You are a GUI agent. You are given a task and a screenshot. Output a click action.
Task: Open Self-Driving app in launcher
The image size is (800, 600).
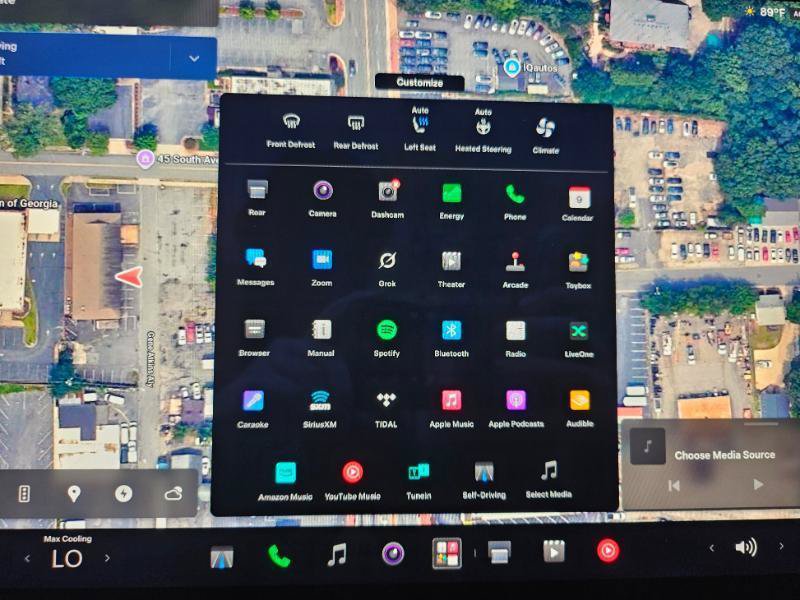click(x=484, y=480)
